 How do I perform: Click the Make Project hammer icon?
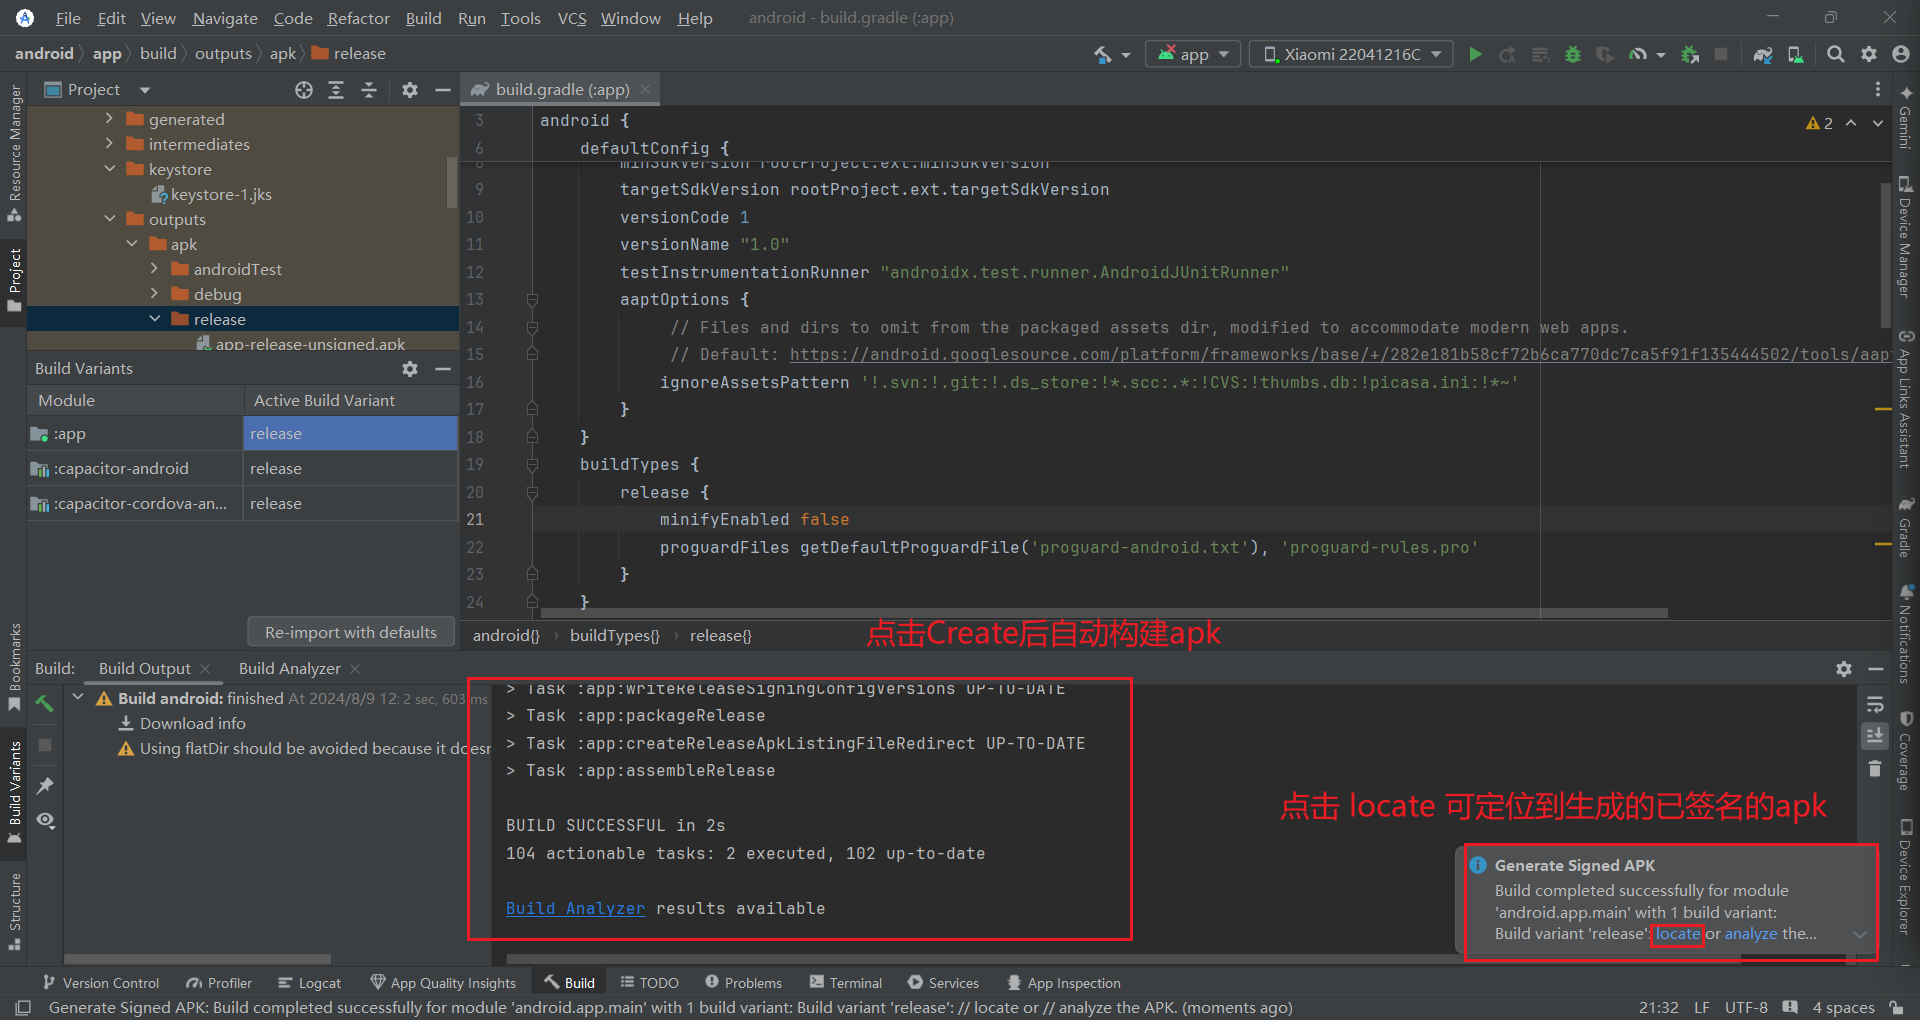1102,54
